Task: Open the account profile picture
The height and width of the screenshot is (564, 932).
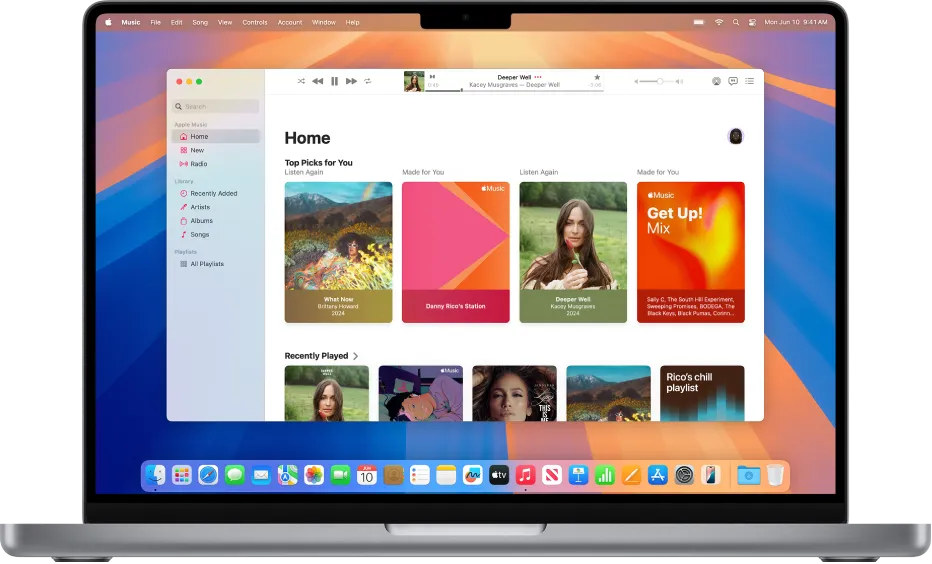Action: pyautogui.click(x=736, y=137)
